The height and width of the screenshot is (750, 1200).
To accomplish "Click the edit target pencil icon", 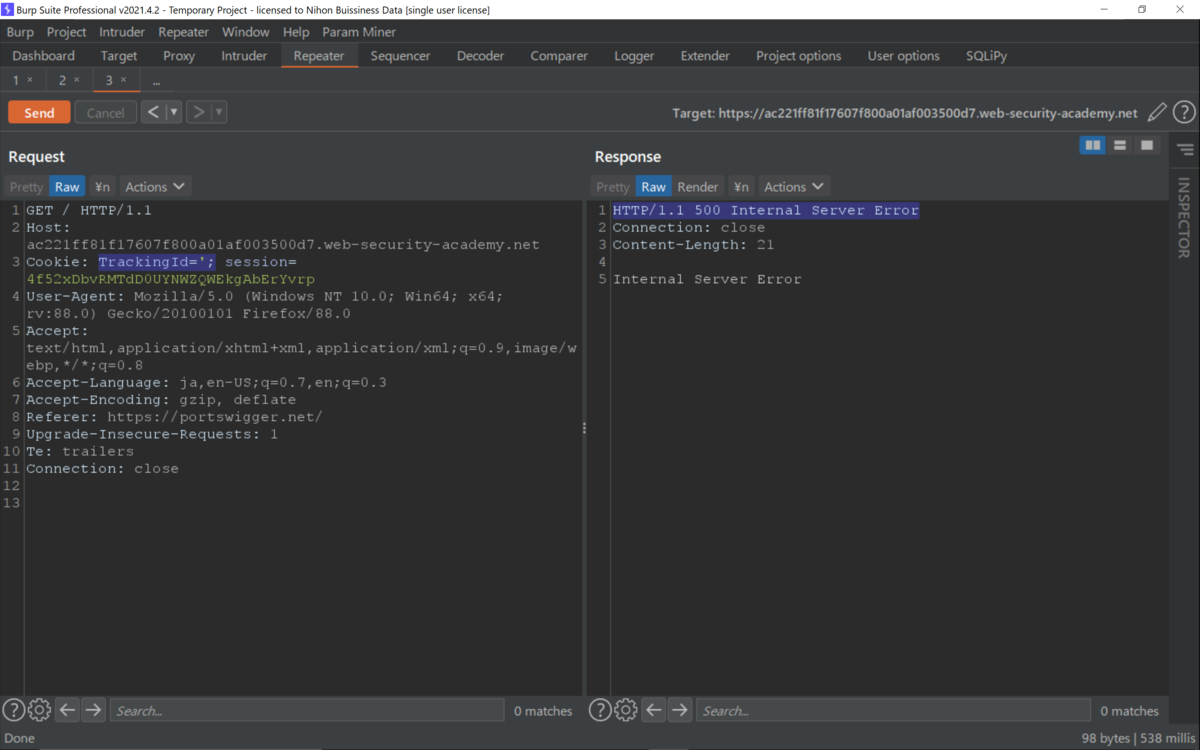I will (x=1157, y=112).
